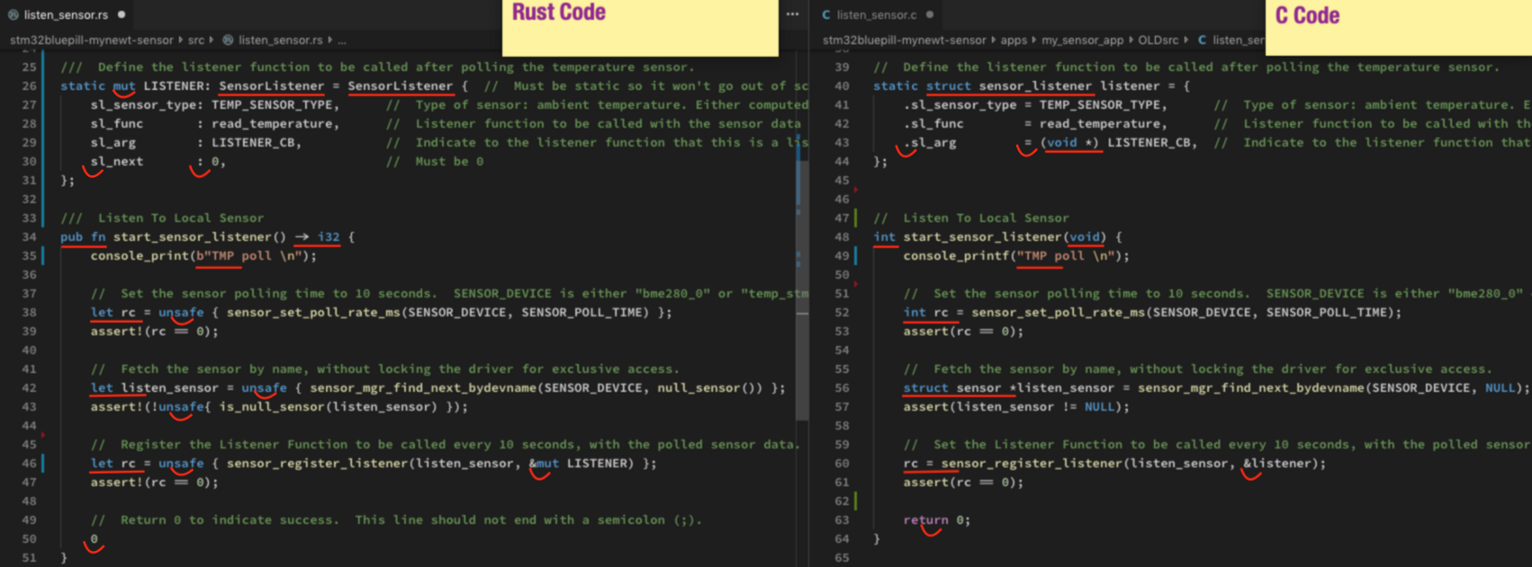Open the my_sensor_app breadcrumb dropdown
The height and width of the screenshot is (567, 1532).
tap(1084, 40)
